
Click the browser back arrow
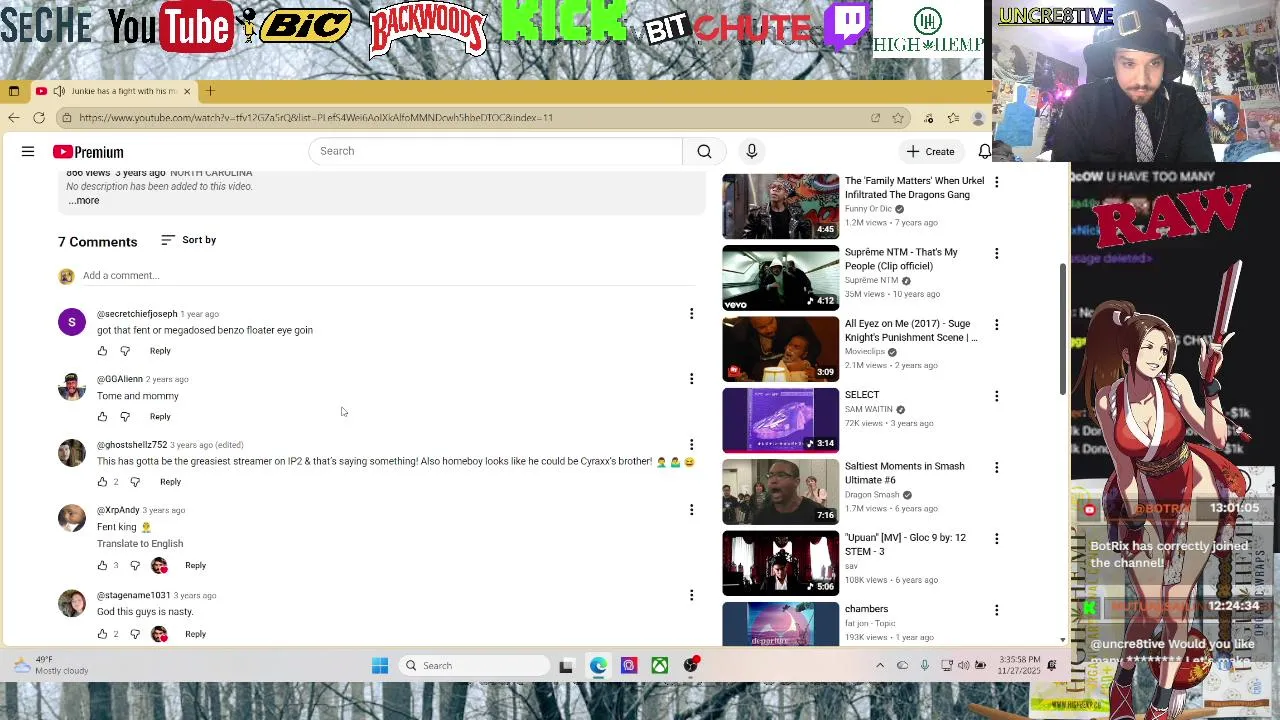[13, 118]
